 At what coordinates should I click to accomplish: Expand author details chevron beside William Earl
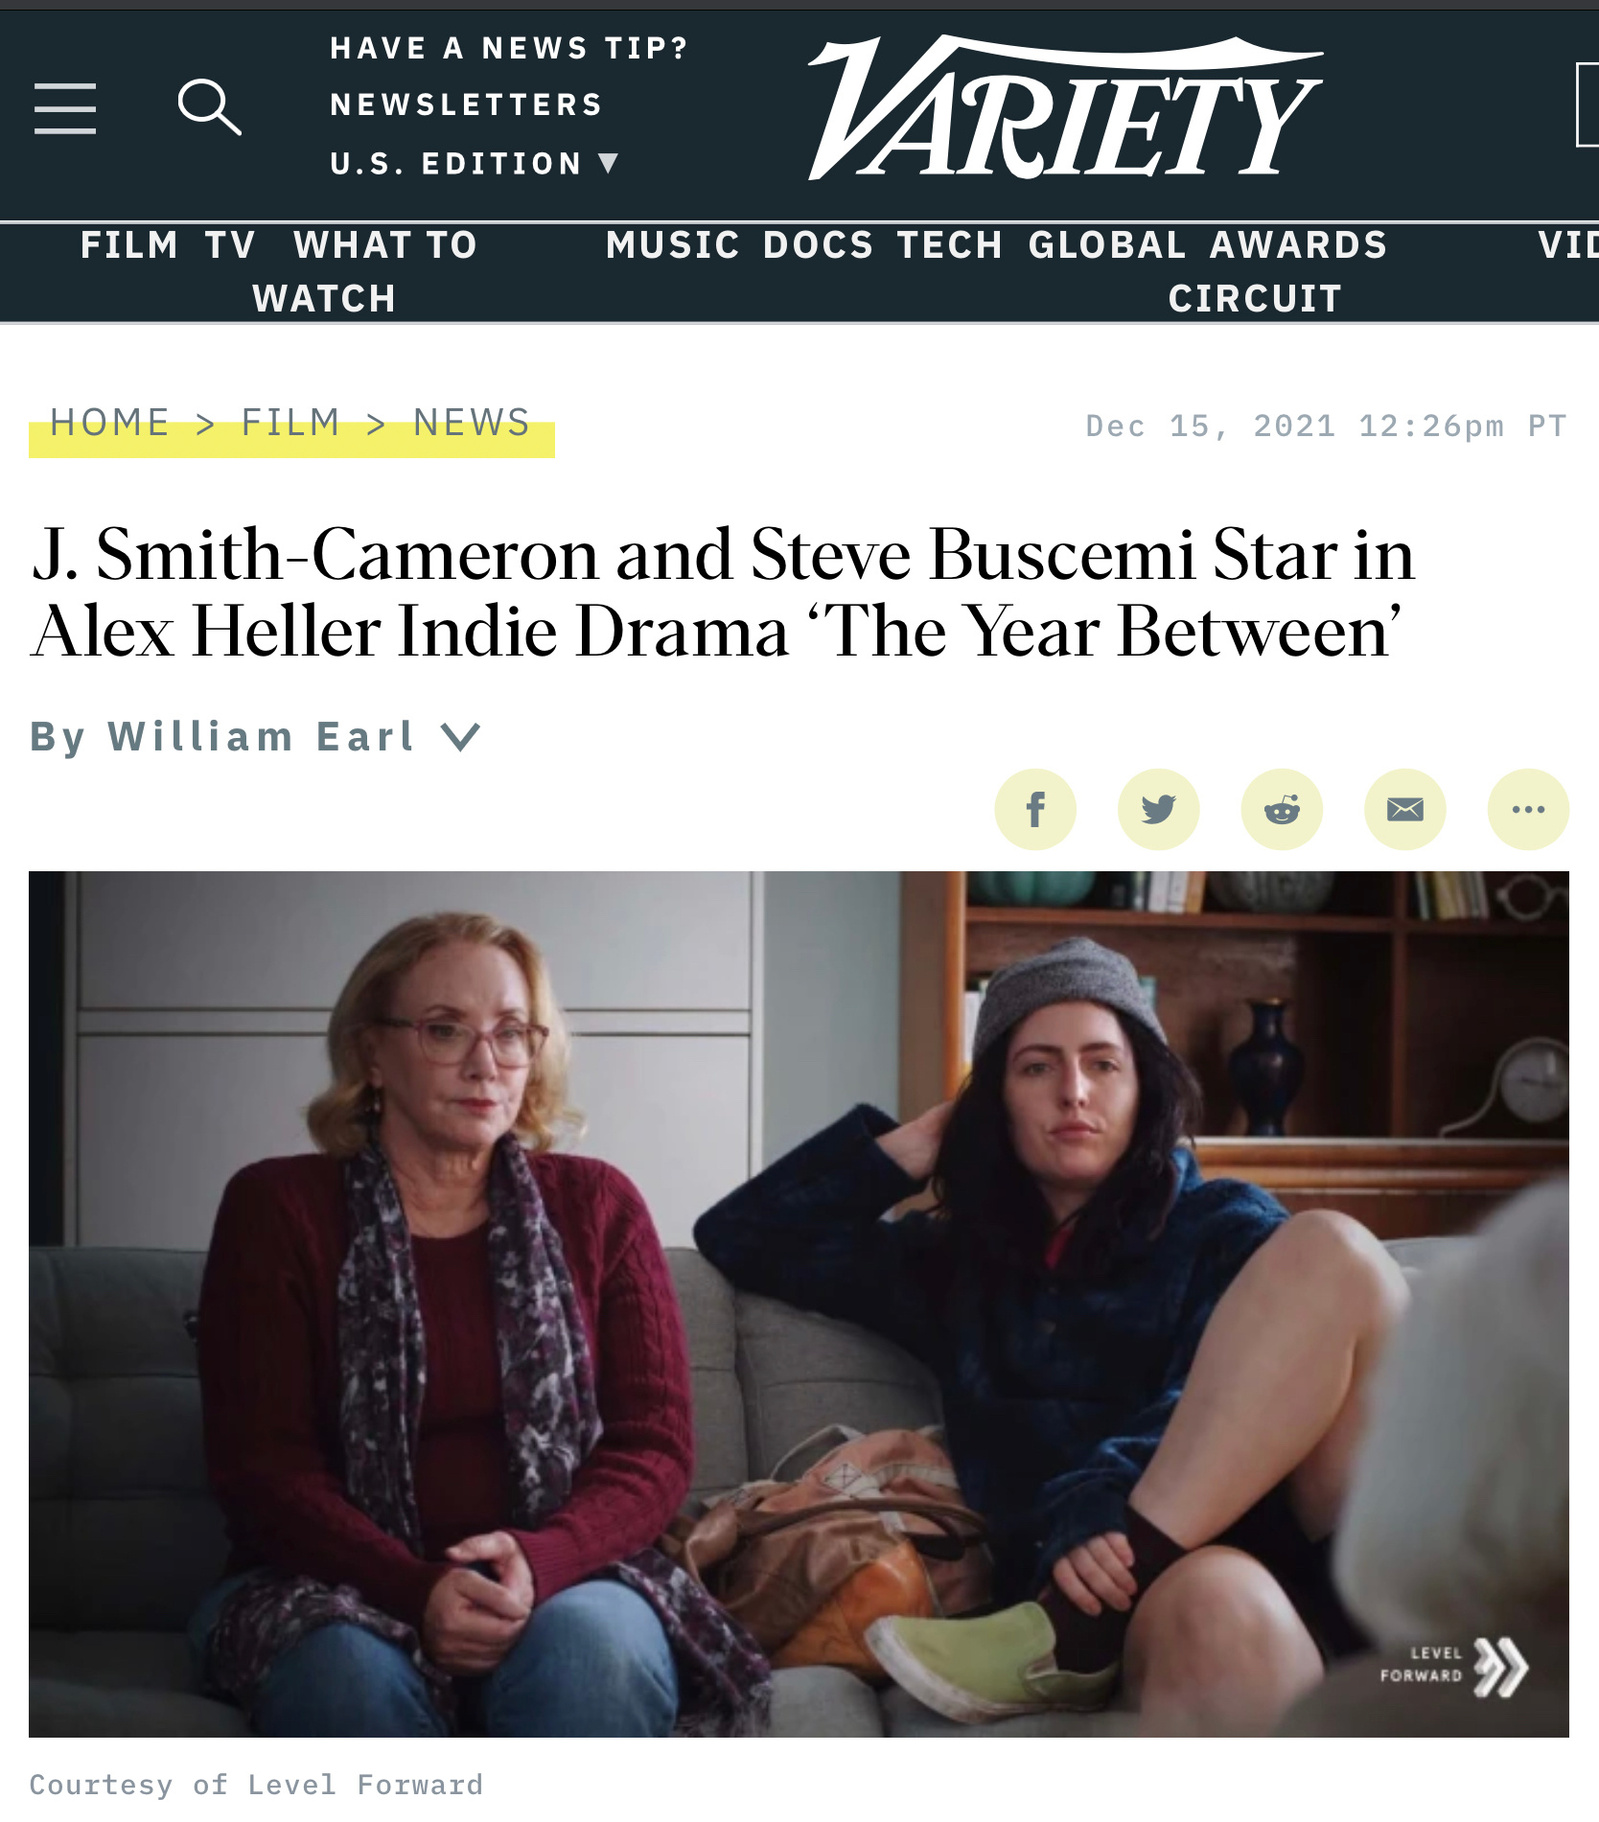tap(461, 737)
